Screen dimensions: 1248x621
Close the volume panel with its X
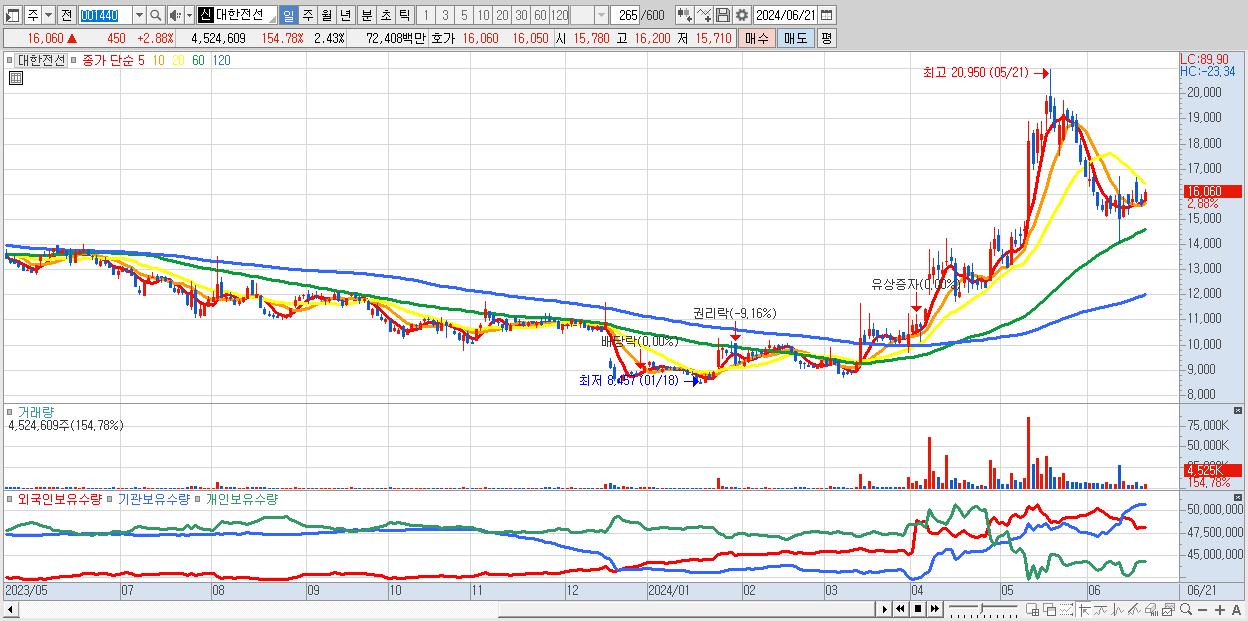(1238, 410)
